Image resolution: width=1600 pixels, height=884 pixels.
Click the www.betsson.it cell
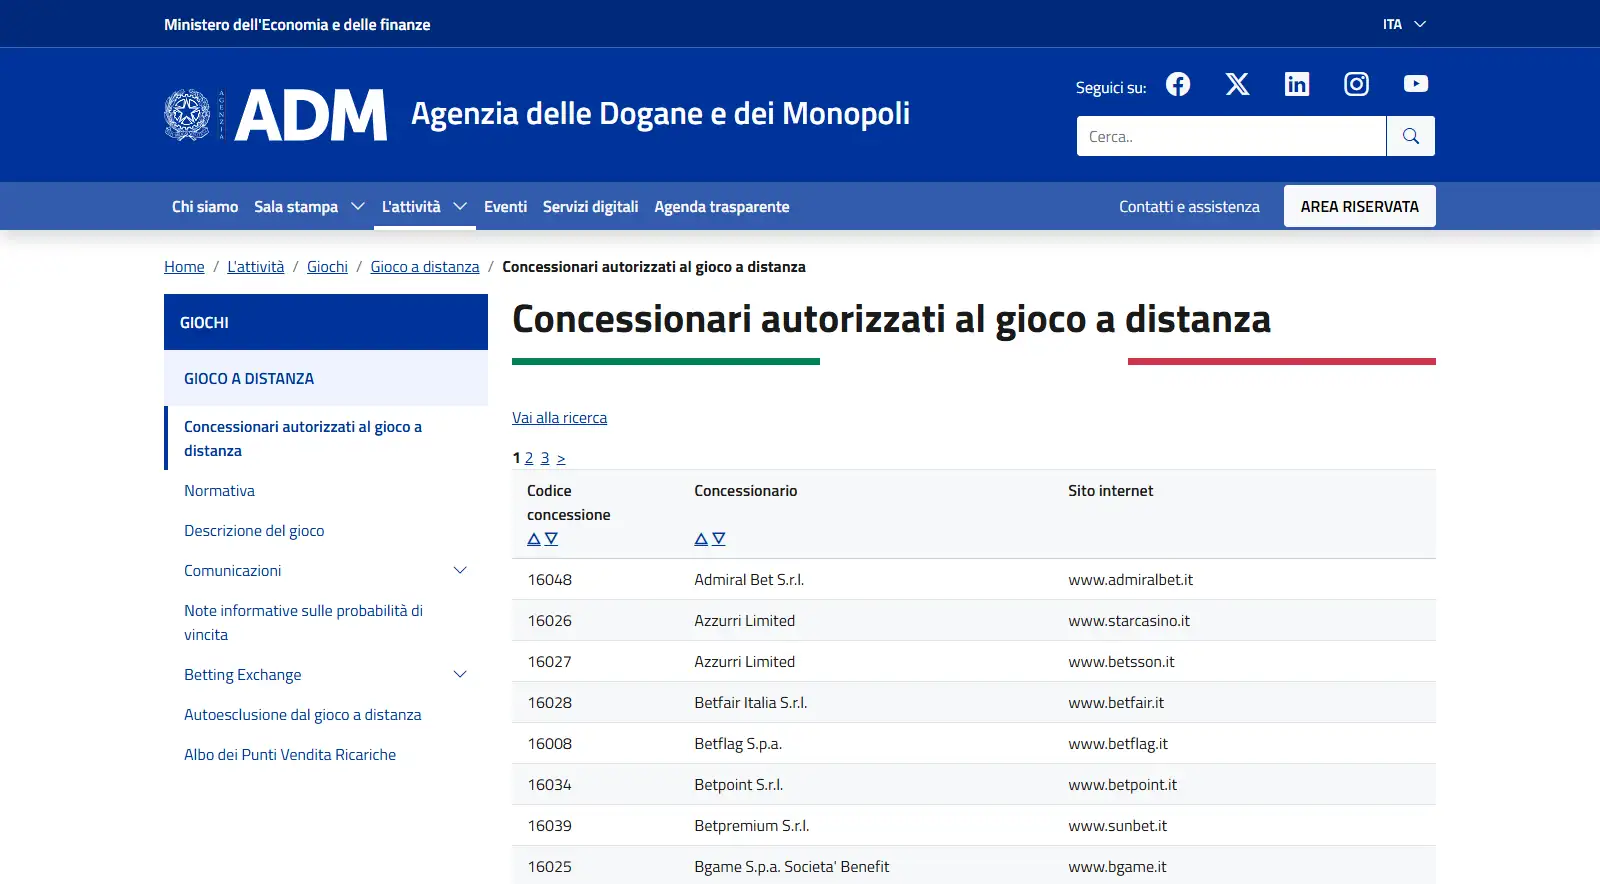tap(1121, 661)
